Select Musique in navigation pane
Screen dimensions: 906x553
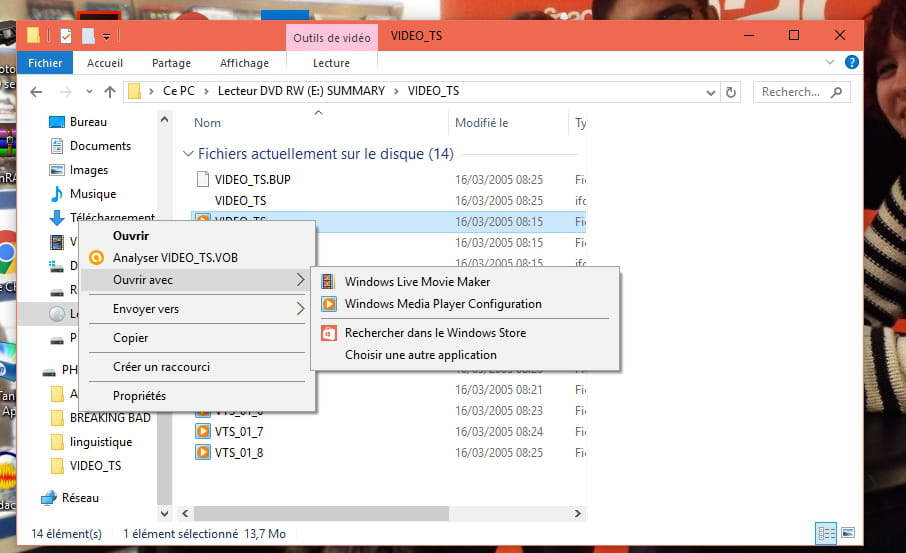(92, 194)
